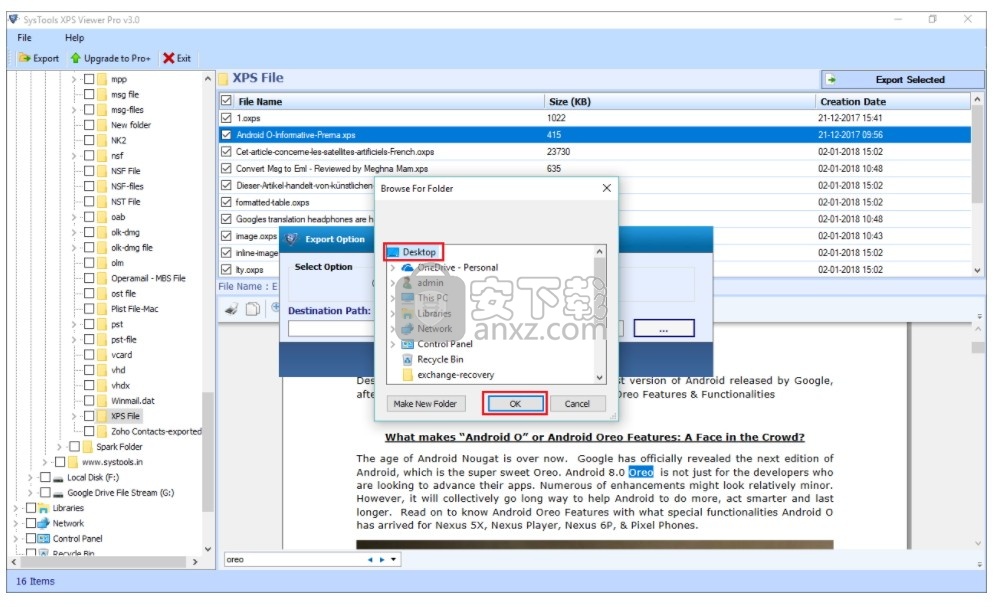The width and height of the screenshot is (1007, 607).
Task: Click the red Exit toolbar icon
Action: click(169, 58)
